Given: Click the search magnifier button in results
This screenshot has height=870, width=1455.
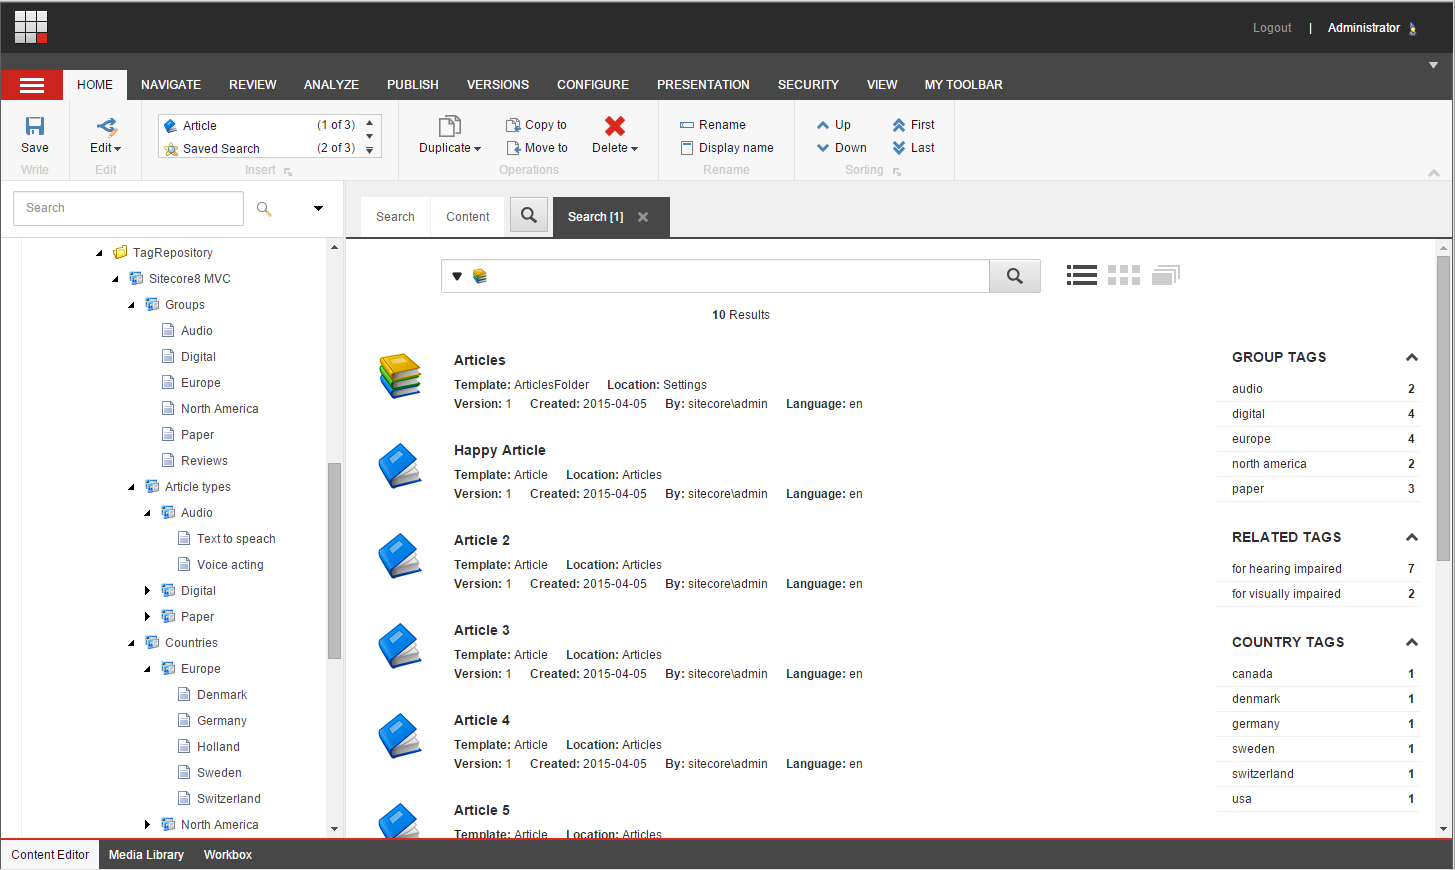Looking at the screenshot, I should [1014, 276].
